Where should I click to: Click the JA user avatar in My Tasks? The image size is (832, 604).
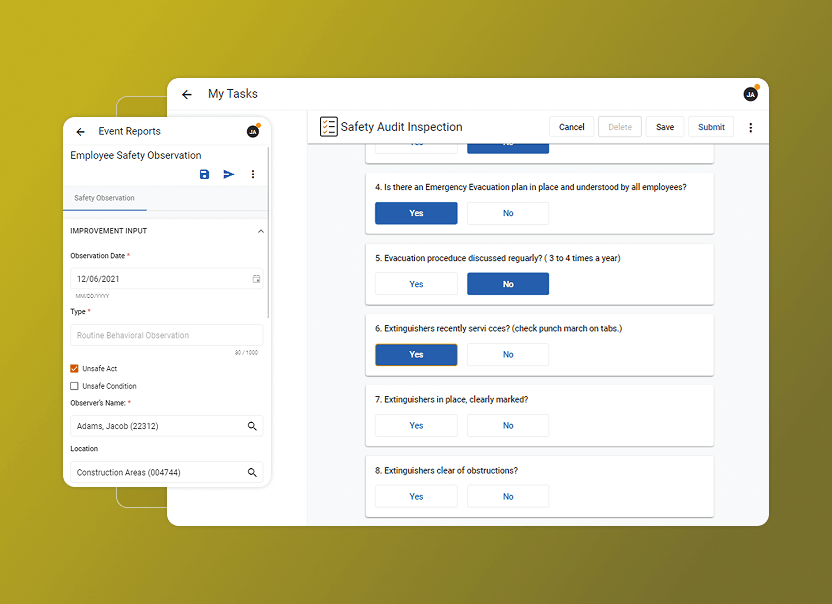coord(750,93)
